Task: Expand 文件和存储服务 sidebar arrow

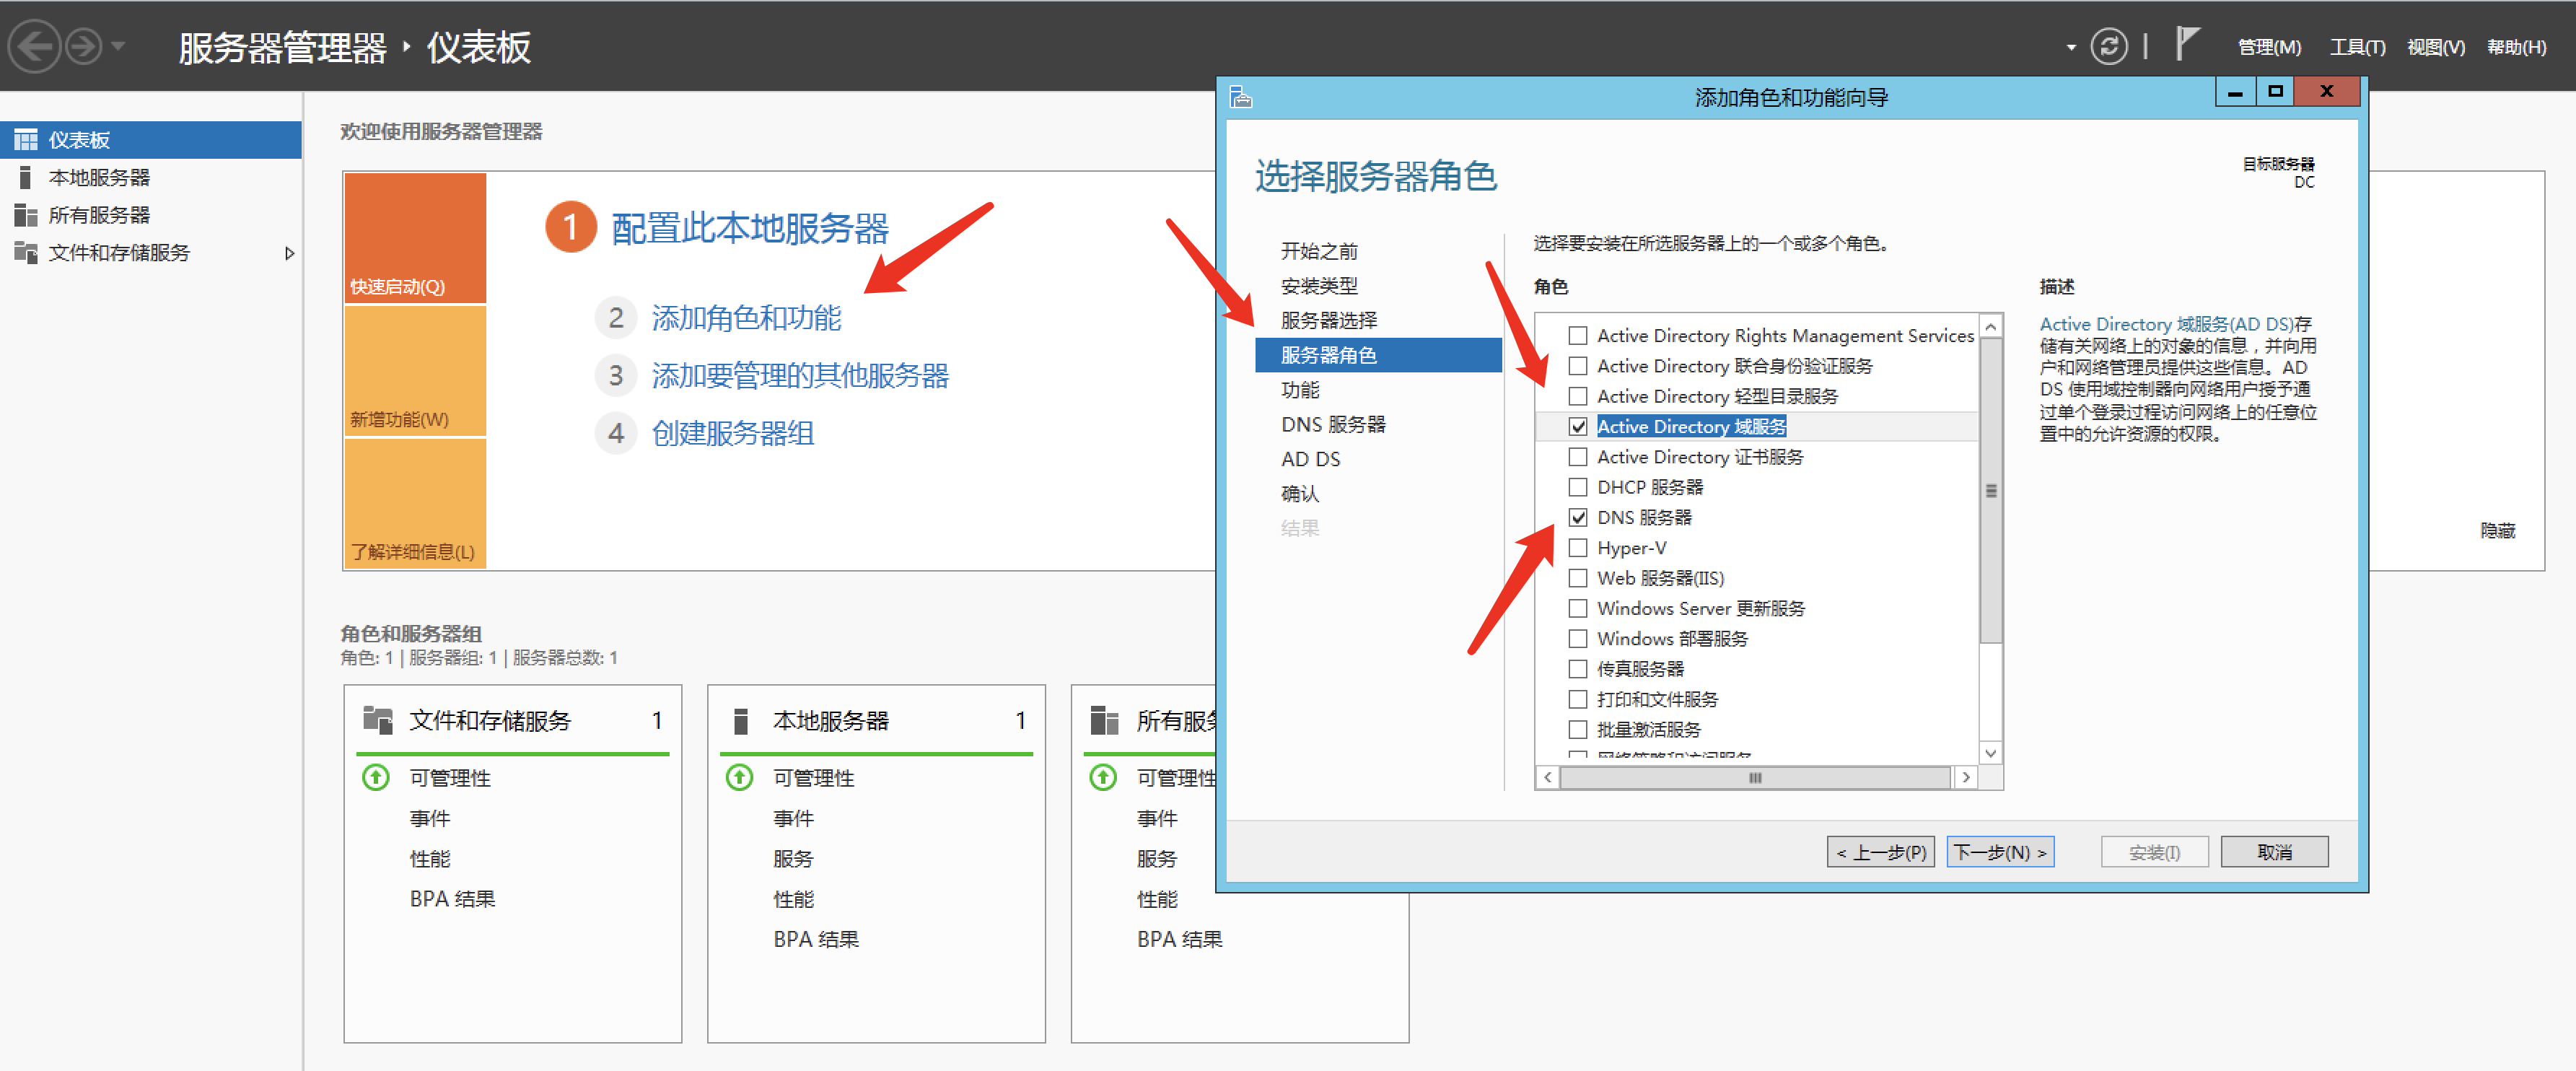Action: pyautogui.click(x=289, y=253)
